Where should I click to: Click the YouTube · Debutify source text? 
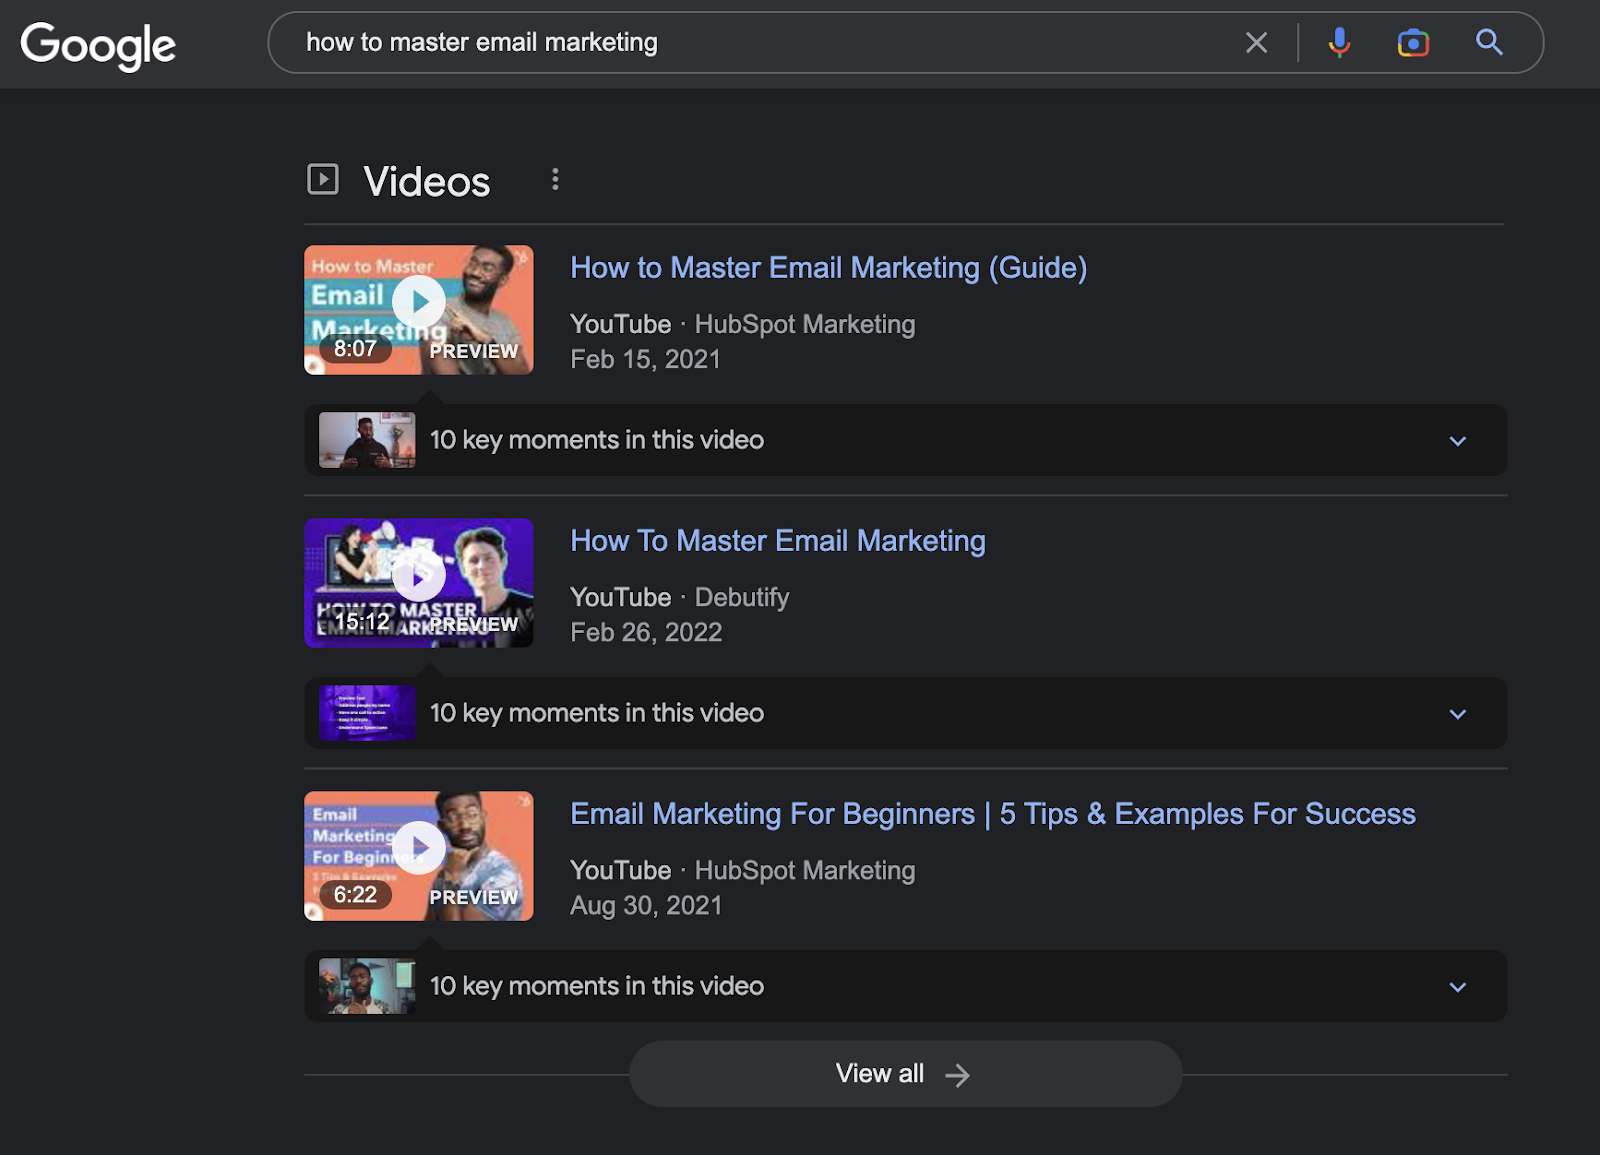coord(680,597)
